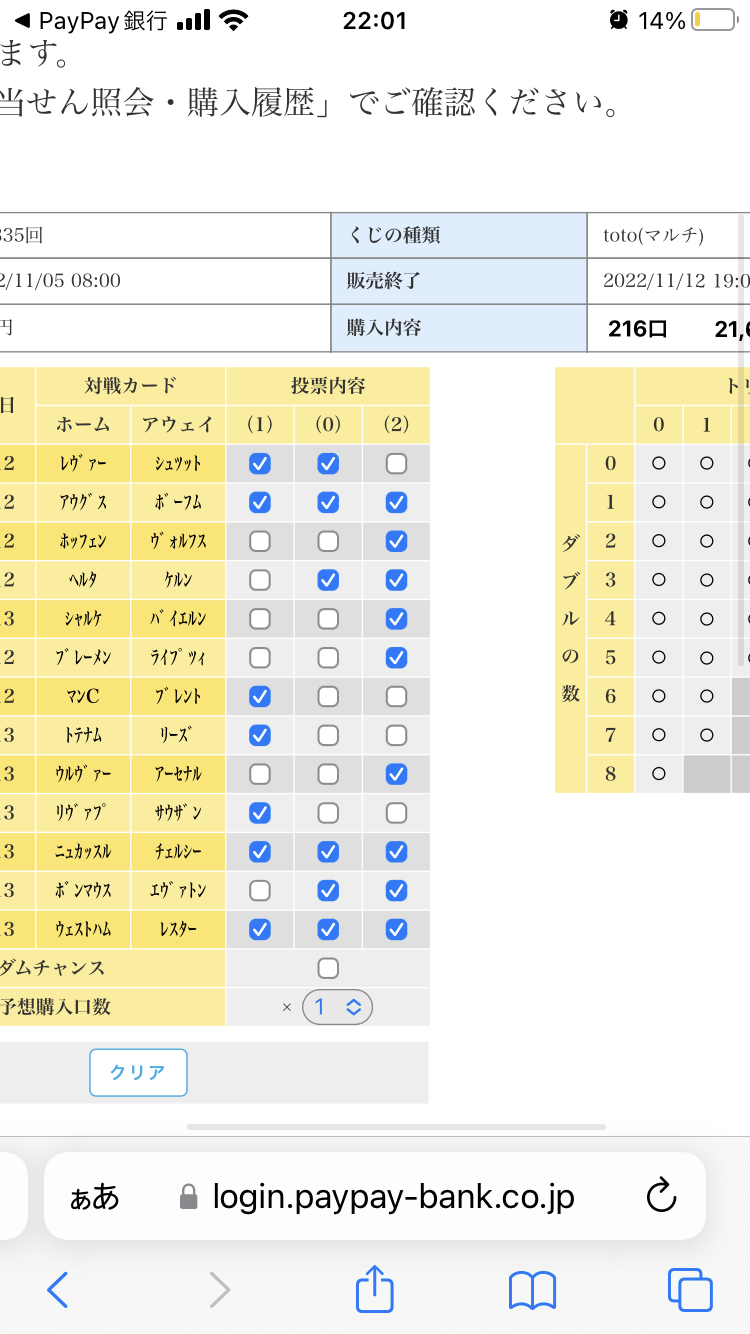Tap the Wi-Fi status icon
The image size is (750, 1334).
tap(233, 20)
